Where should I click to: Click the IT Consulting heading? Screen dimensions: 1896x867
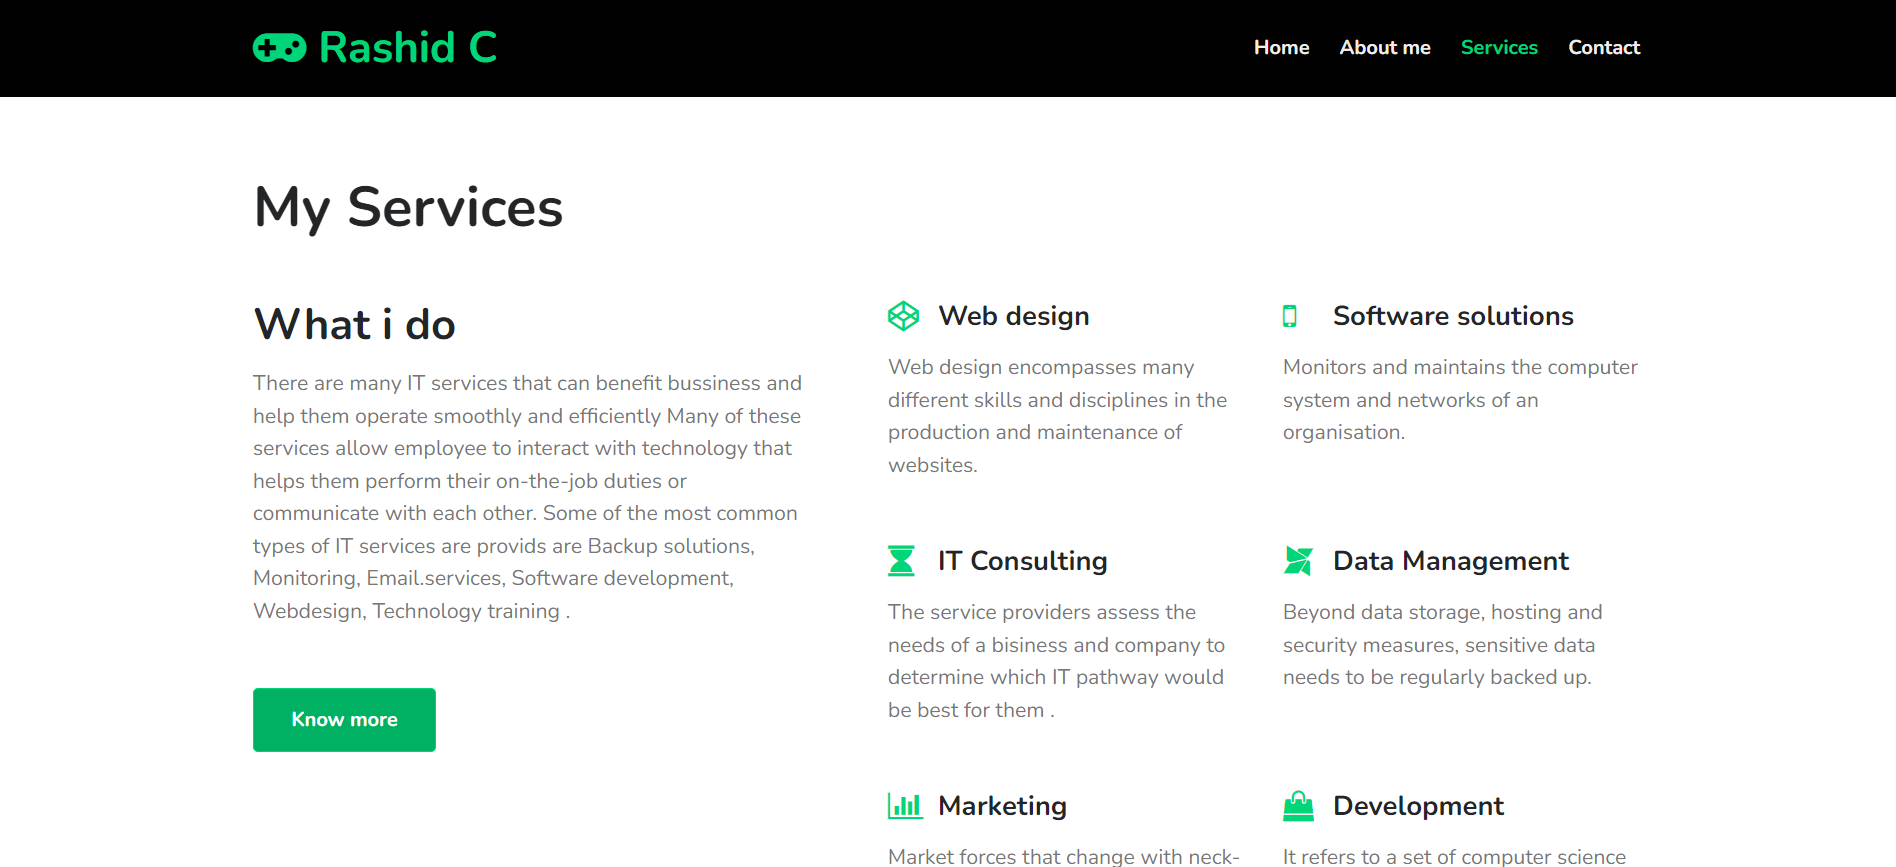tap(1022, 561)
